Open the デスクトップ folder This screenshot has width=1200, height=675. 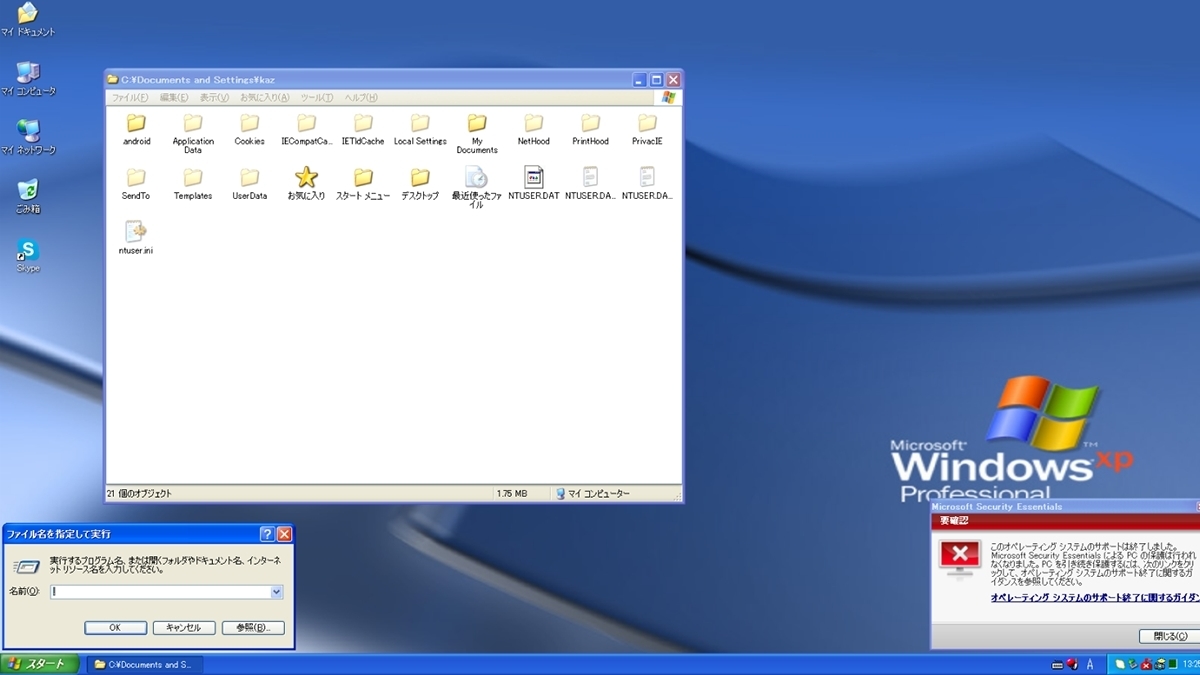[420, 183]
